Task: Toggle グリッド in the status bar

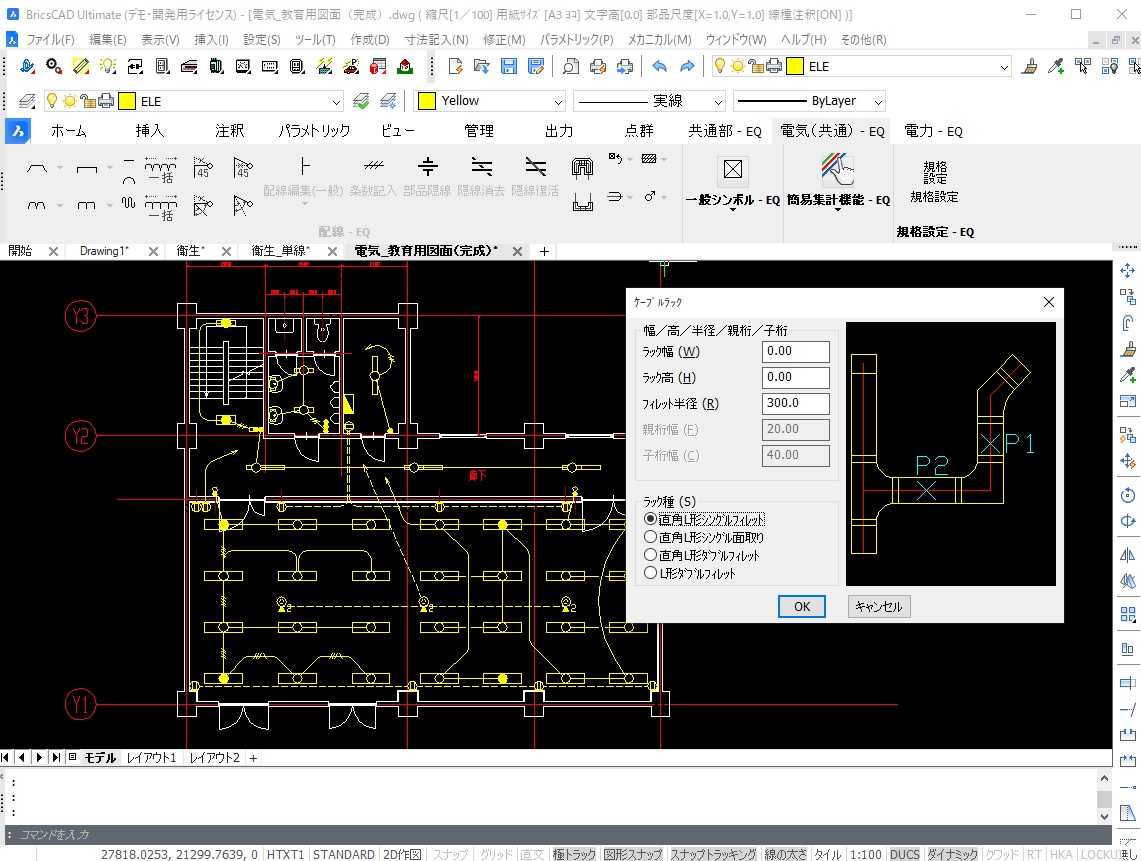Action: pos(496,854)
